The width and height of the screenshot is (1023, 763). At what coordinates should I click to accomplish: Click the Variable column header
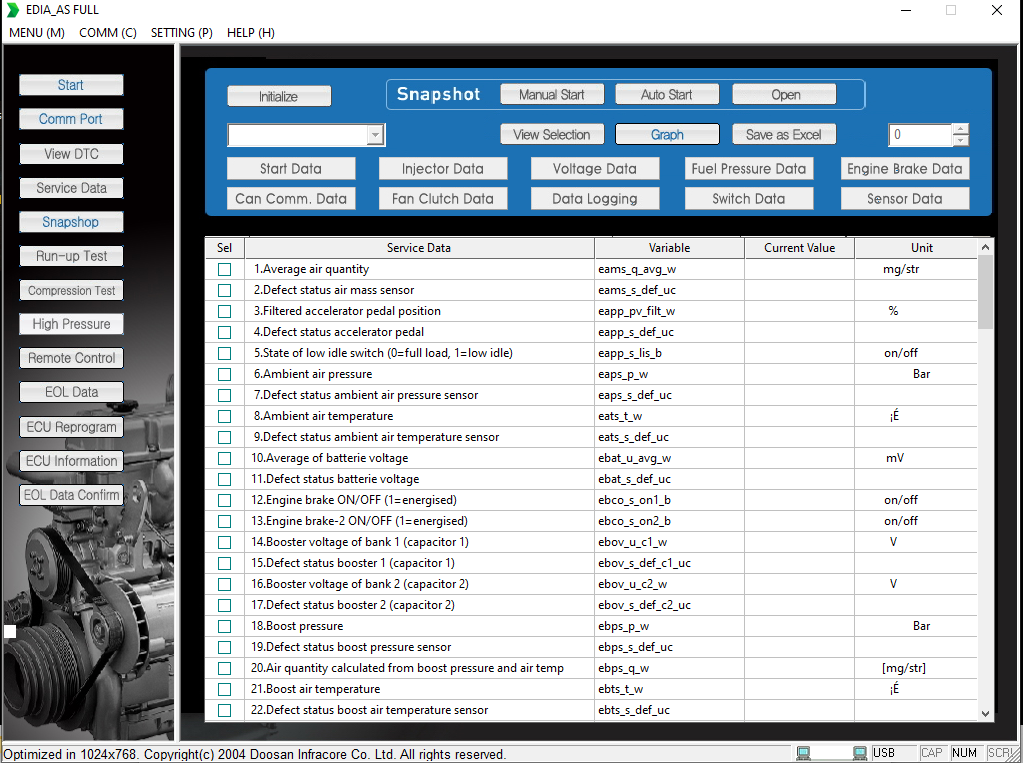(669, 248)
